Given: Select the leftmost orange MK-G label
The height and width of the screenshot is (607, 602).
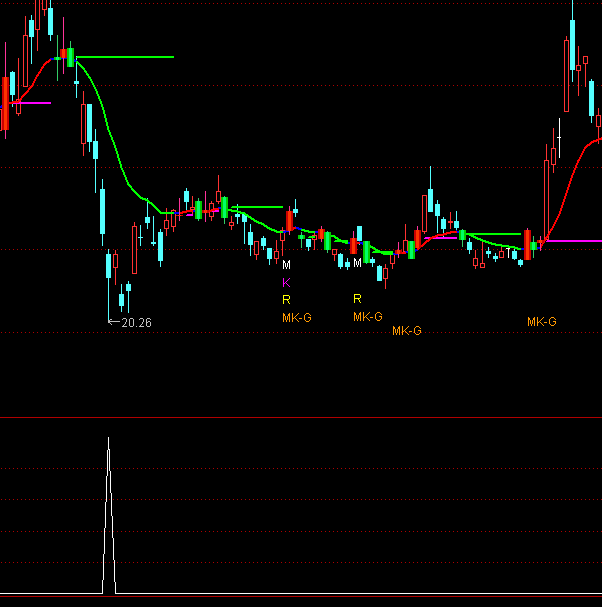Looking at the screenshot, I should [296, 317].
